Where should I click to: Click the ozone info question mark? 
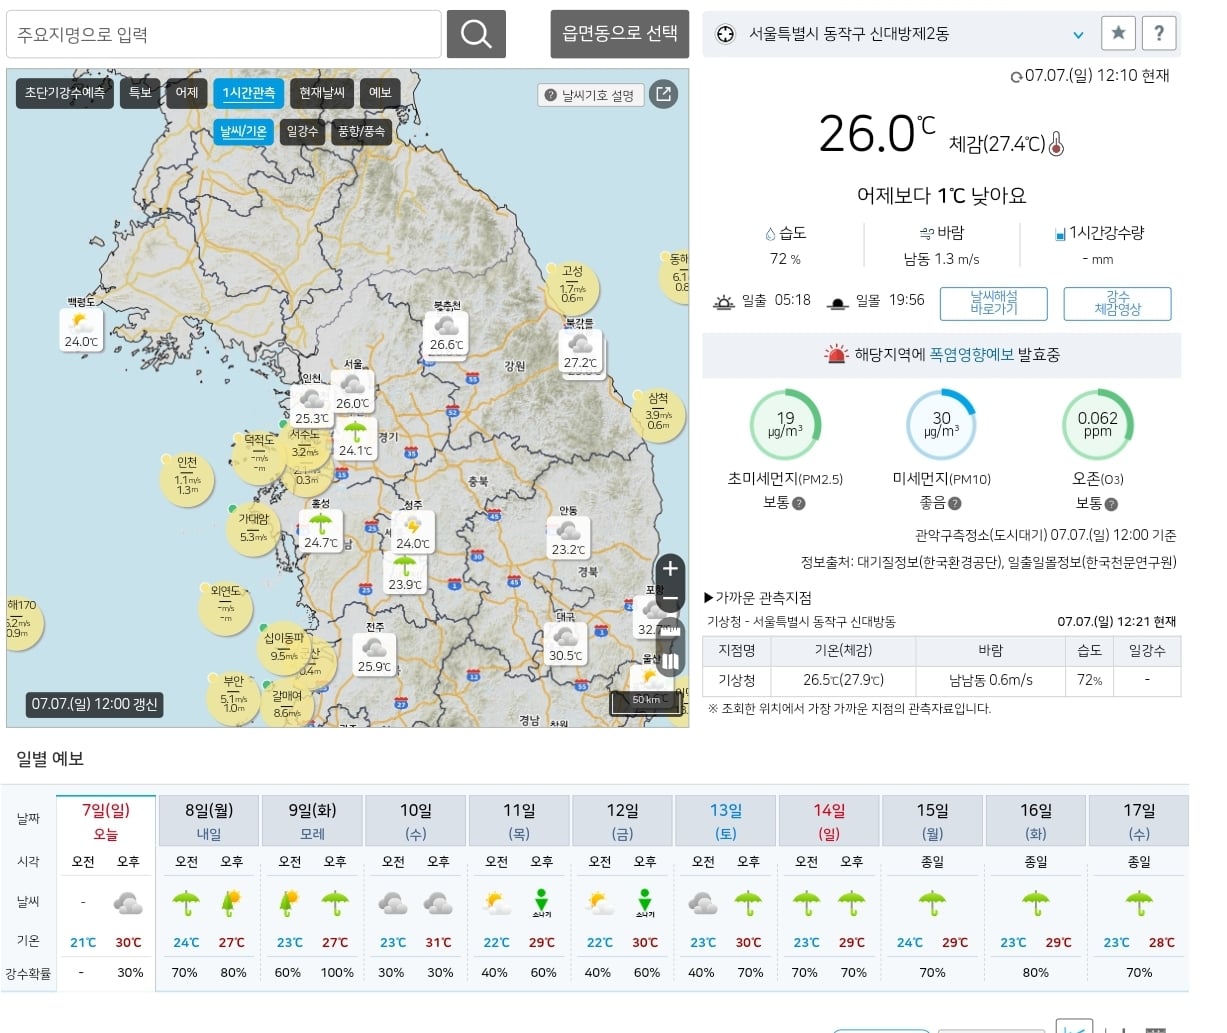(x=1111, y=504)
